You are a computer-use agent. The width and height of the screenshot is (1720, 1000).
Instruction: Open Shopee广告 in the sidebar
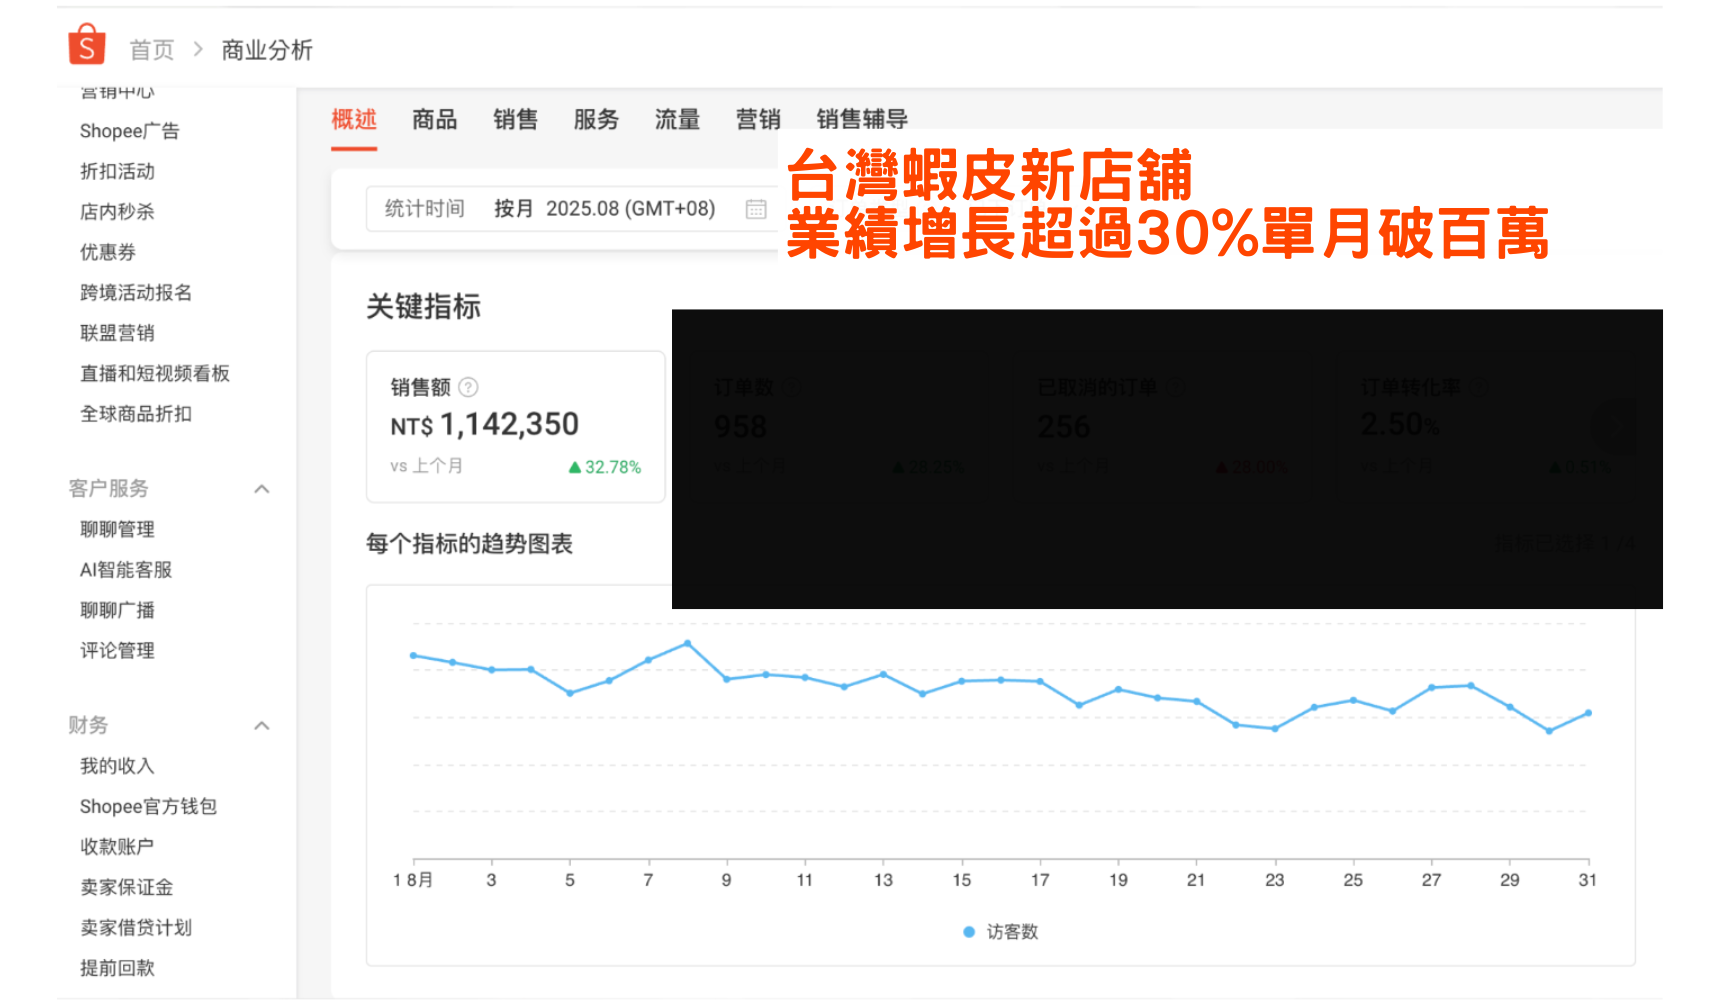129,131
